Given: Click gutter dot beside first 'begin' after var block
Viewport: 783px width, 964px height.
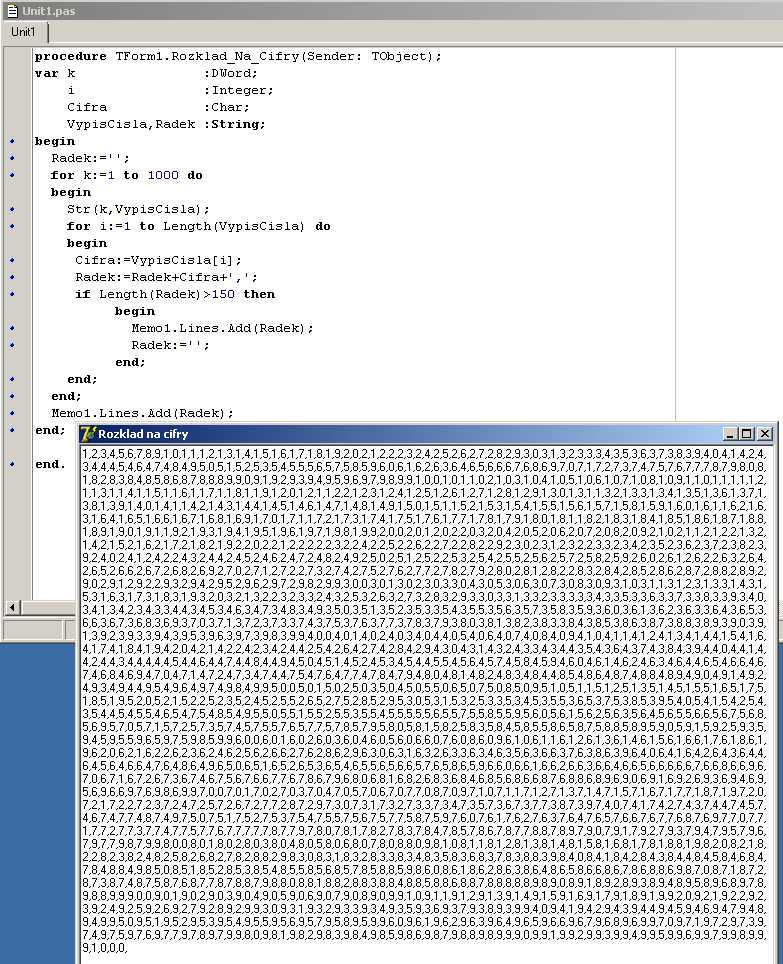Looking at the screenshot, I should (x=12, y=141).
